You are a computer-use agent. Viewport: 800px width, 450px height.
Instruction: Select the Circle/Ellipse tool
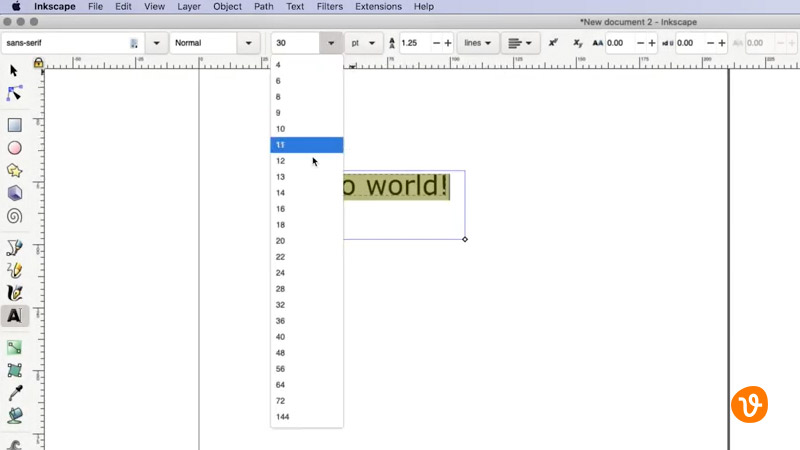click(x=14, y=148)
